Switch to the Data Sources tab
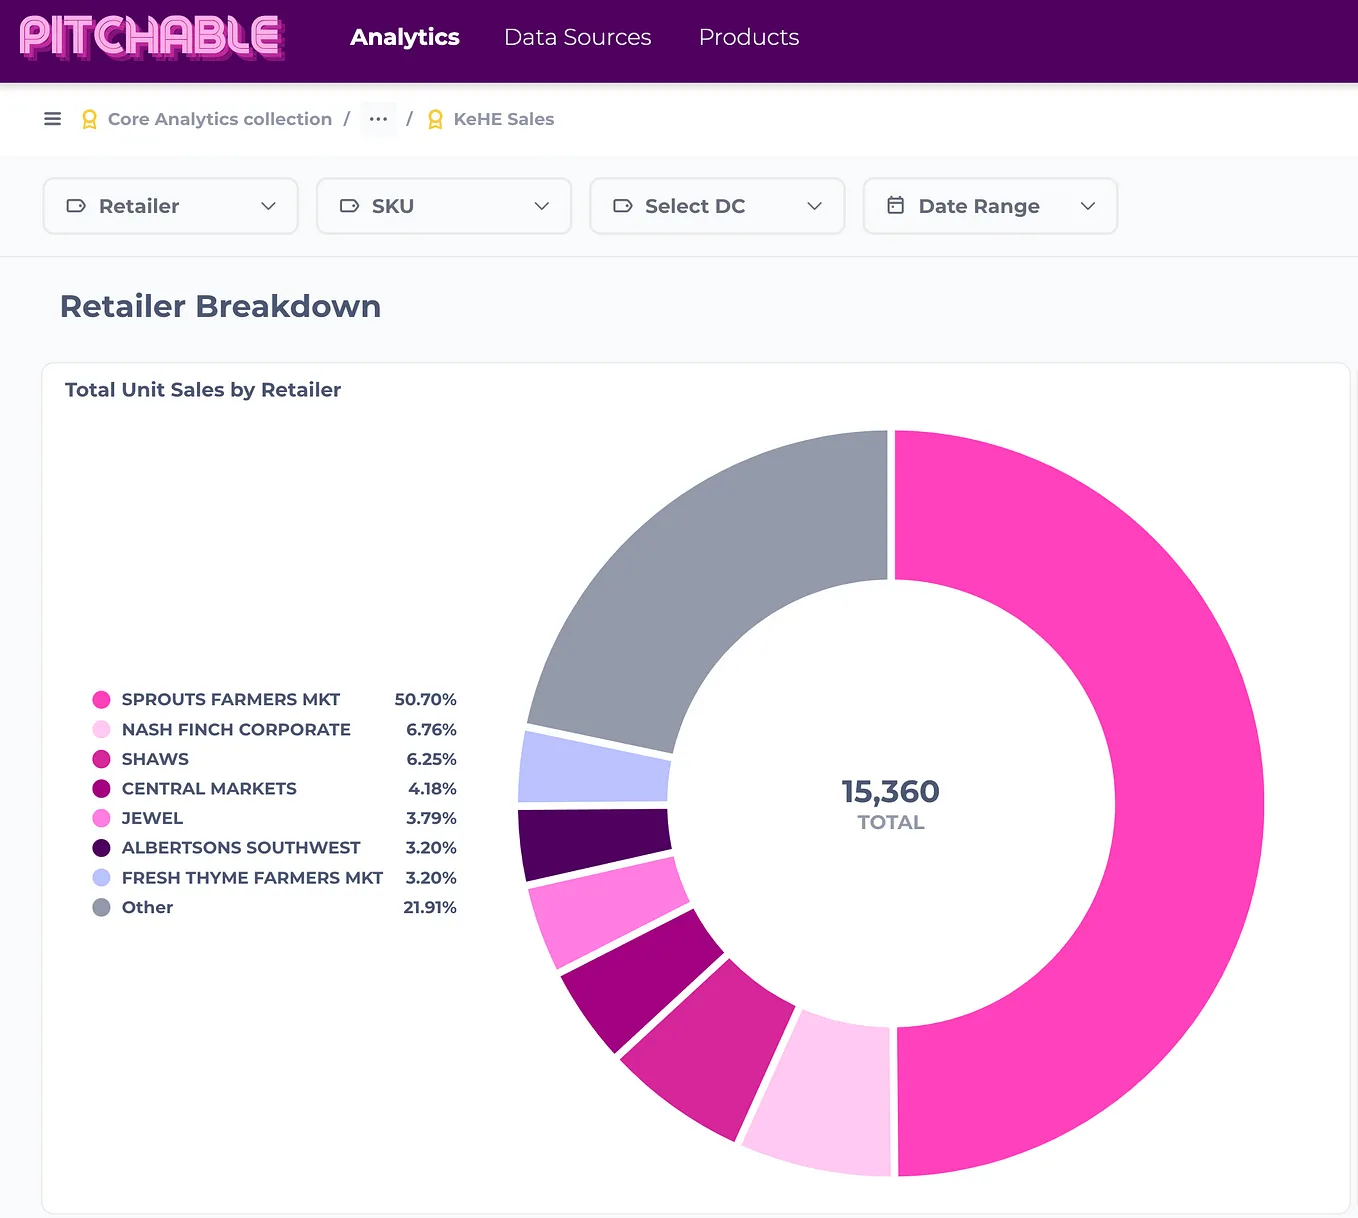 click(x=578, y=37)
